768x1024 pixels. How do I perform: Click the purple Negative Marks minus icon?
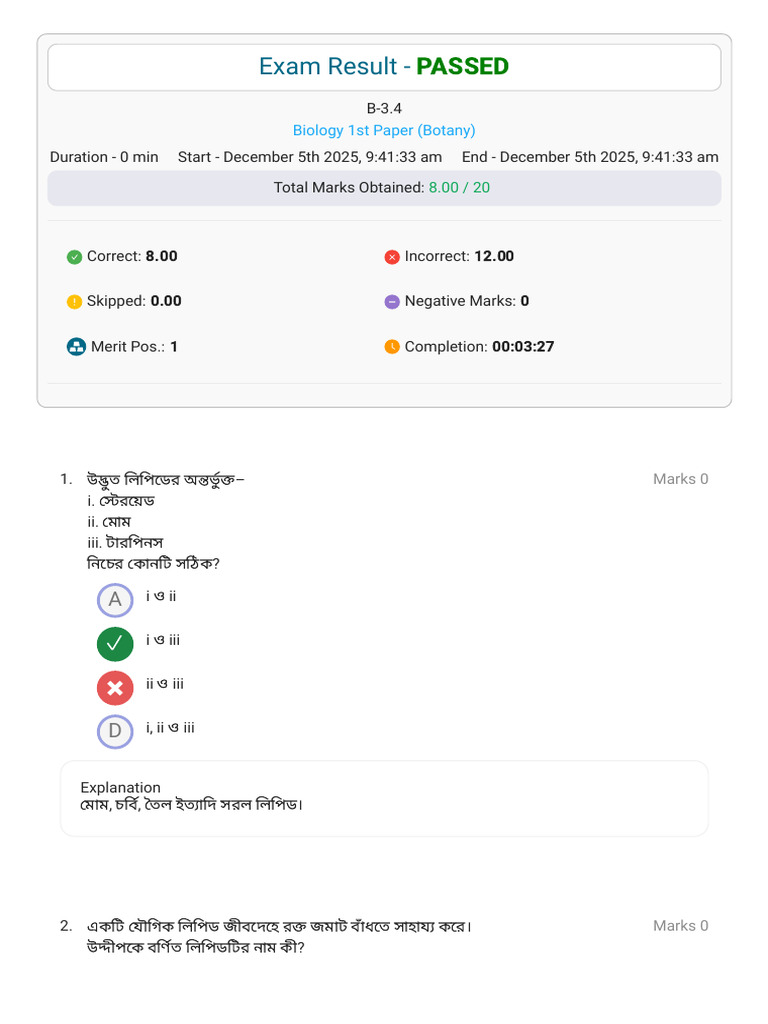tap(392, 302)
